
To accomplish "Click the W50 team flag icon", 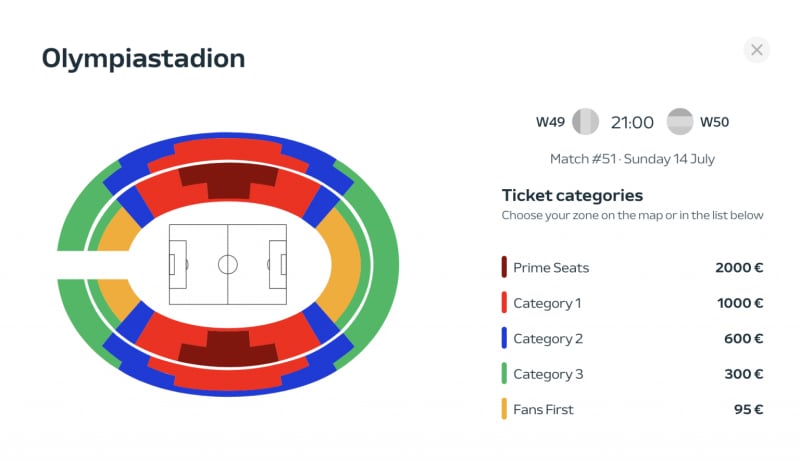I will pos(680,122).
